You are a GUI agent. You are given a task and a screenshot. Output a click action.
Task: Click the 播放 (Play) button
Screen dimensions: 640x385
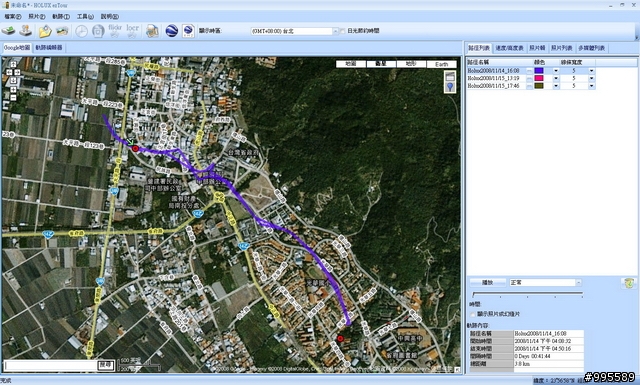[487, 283]
